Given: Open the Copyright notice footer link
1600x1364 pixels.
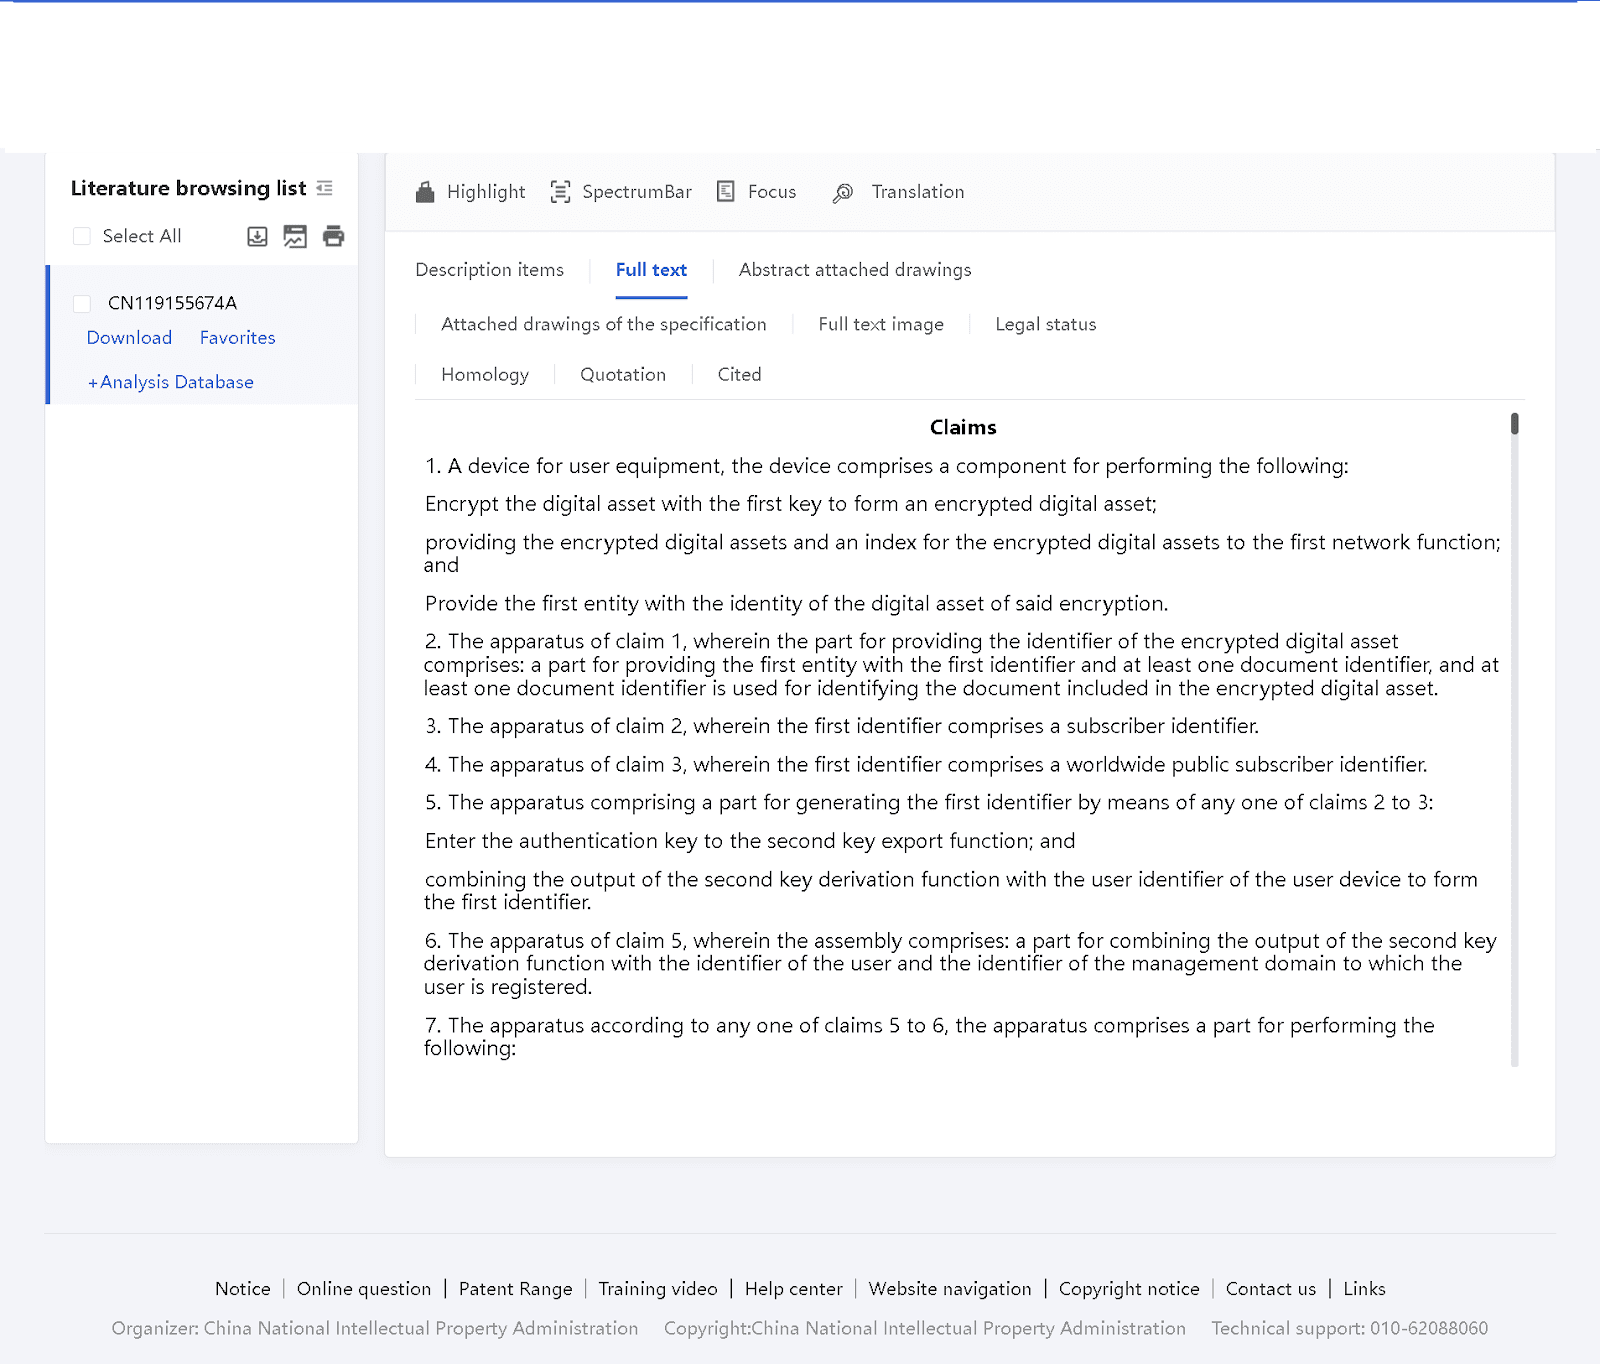Looking at the screenshot, I should [x=1129, y=1289].
